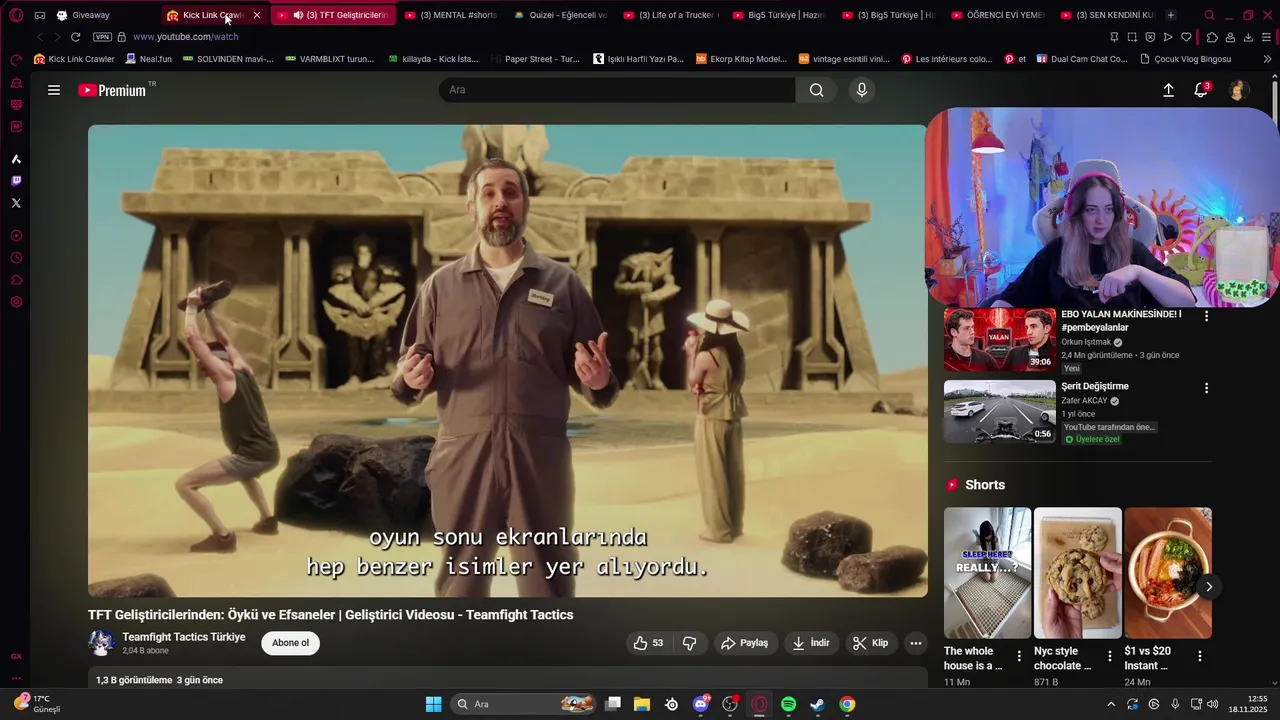Expand hidden bookmarks with double chevron
The width and height of the screenshot is (1280, 720).
[1267, 59]
